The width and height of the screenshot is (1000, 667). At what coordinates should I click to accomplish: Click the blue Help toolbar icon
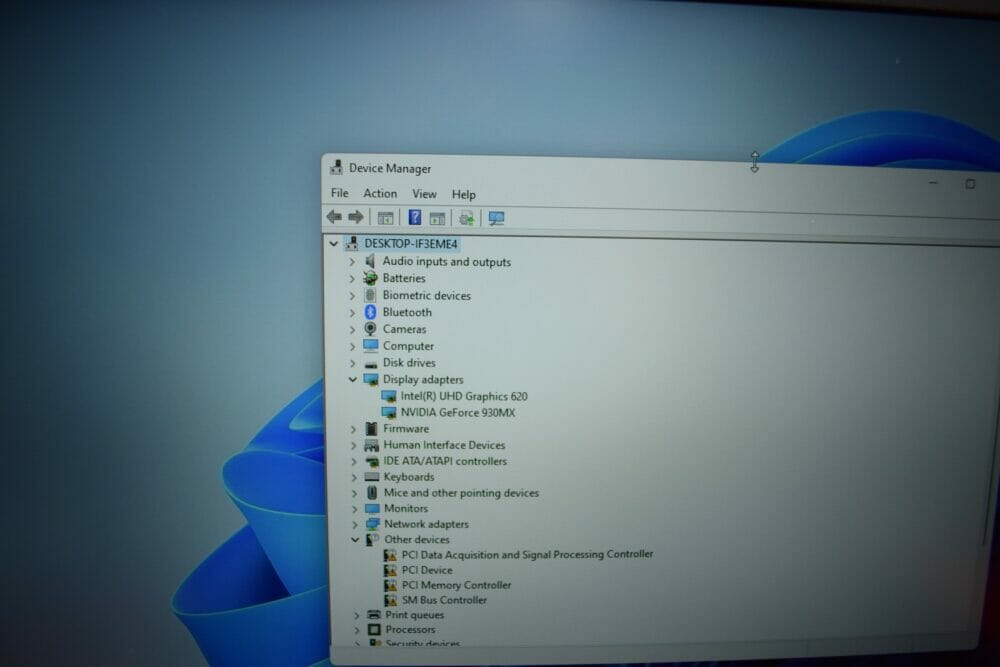pyautogui.click(x=415, y=218)
